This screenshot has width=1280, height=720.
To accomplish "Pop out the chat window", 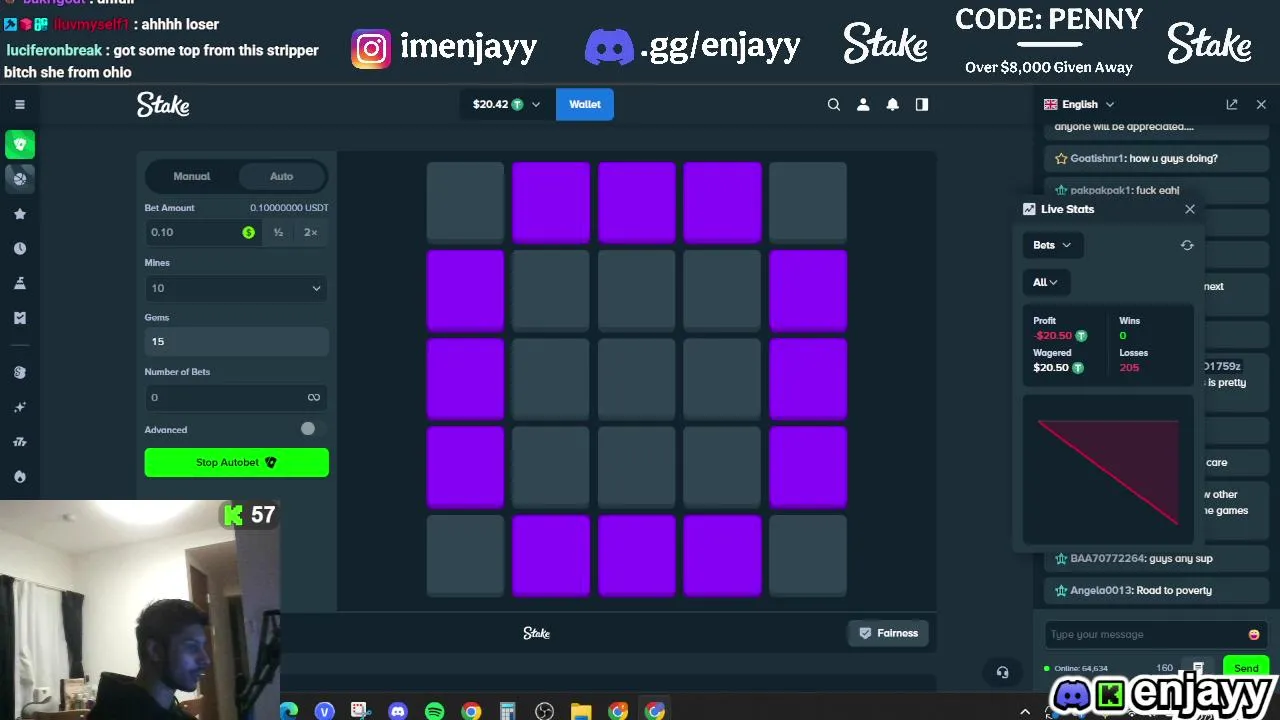I will coord(1232,104).
